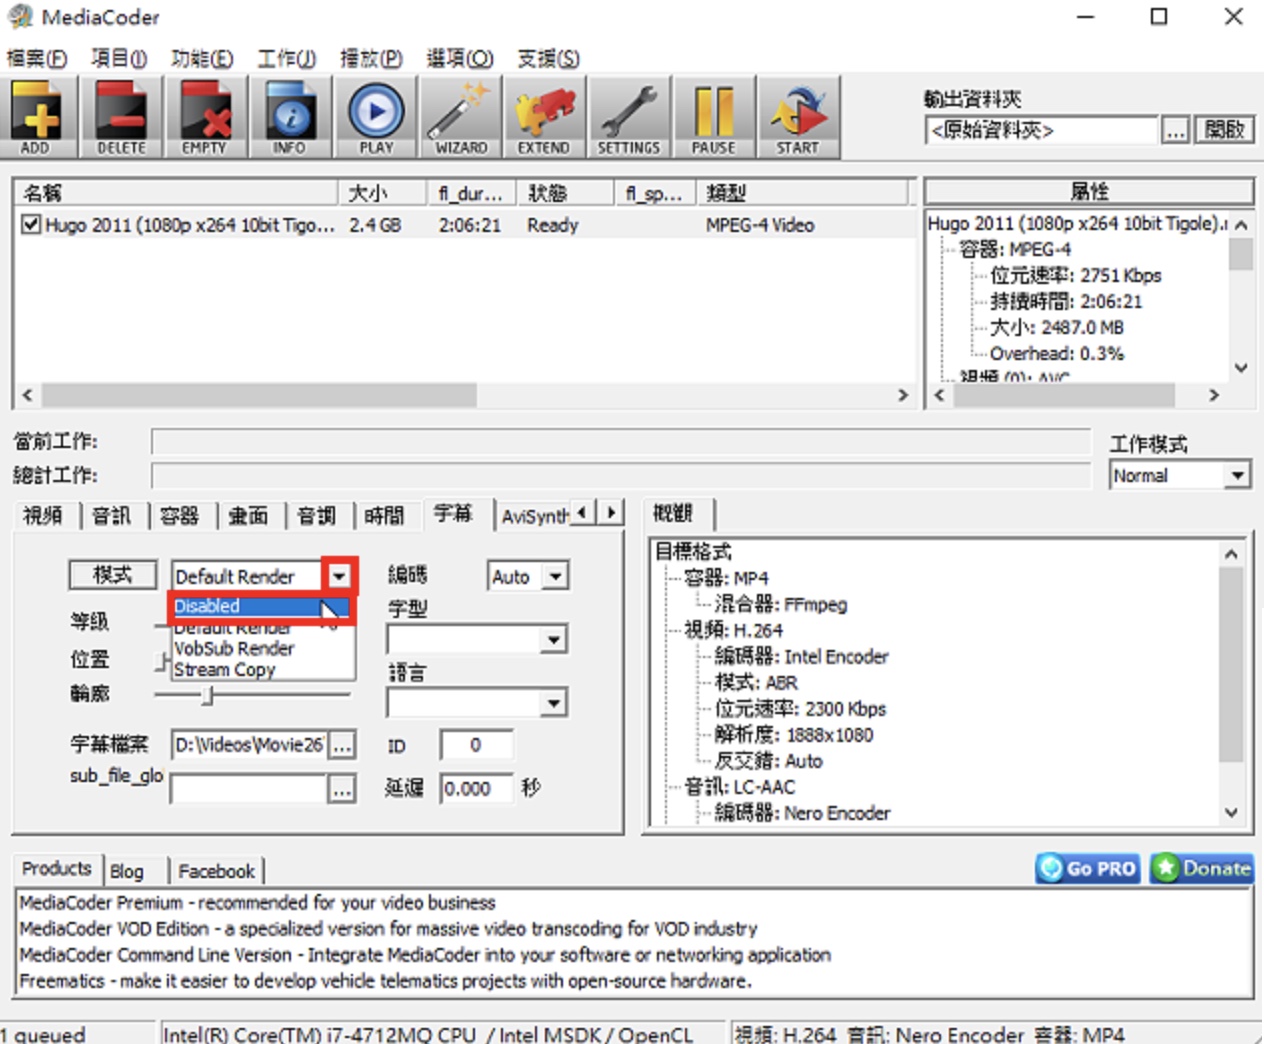Browse for subtitle file with the ellipsis button

coord(342,745)
